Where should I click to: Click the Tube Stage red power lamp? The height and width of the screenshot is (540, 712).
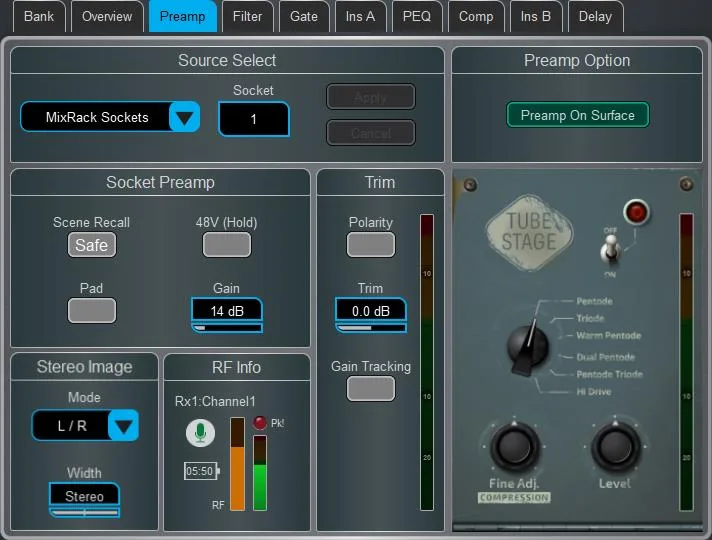click(636, 212)
